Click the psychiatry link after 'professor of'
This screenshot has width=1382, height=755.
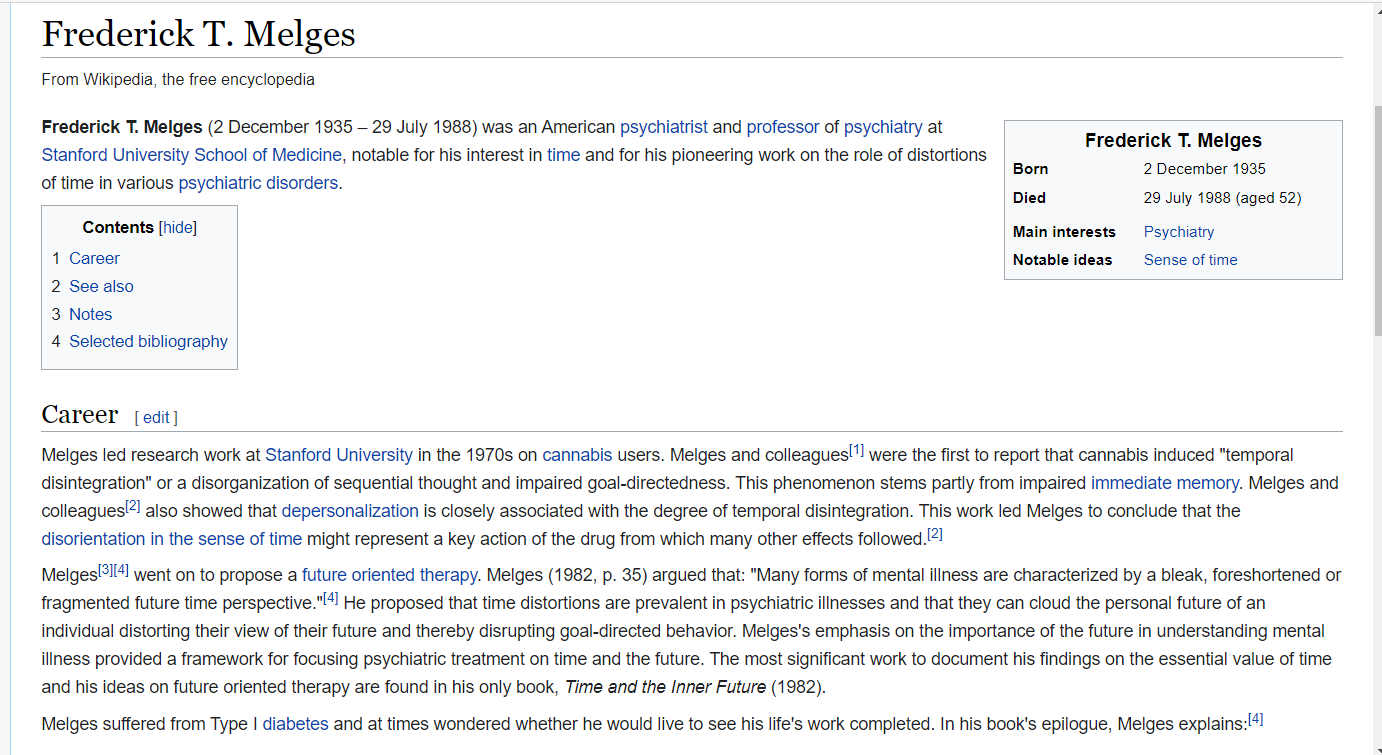click(883, 127)
